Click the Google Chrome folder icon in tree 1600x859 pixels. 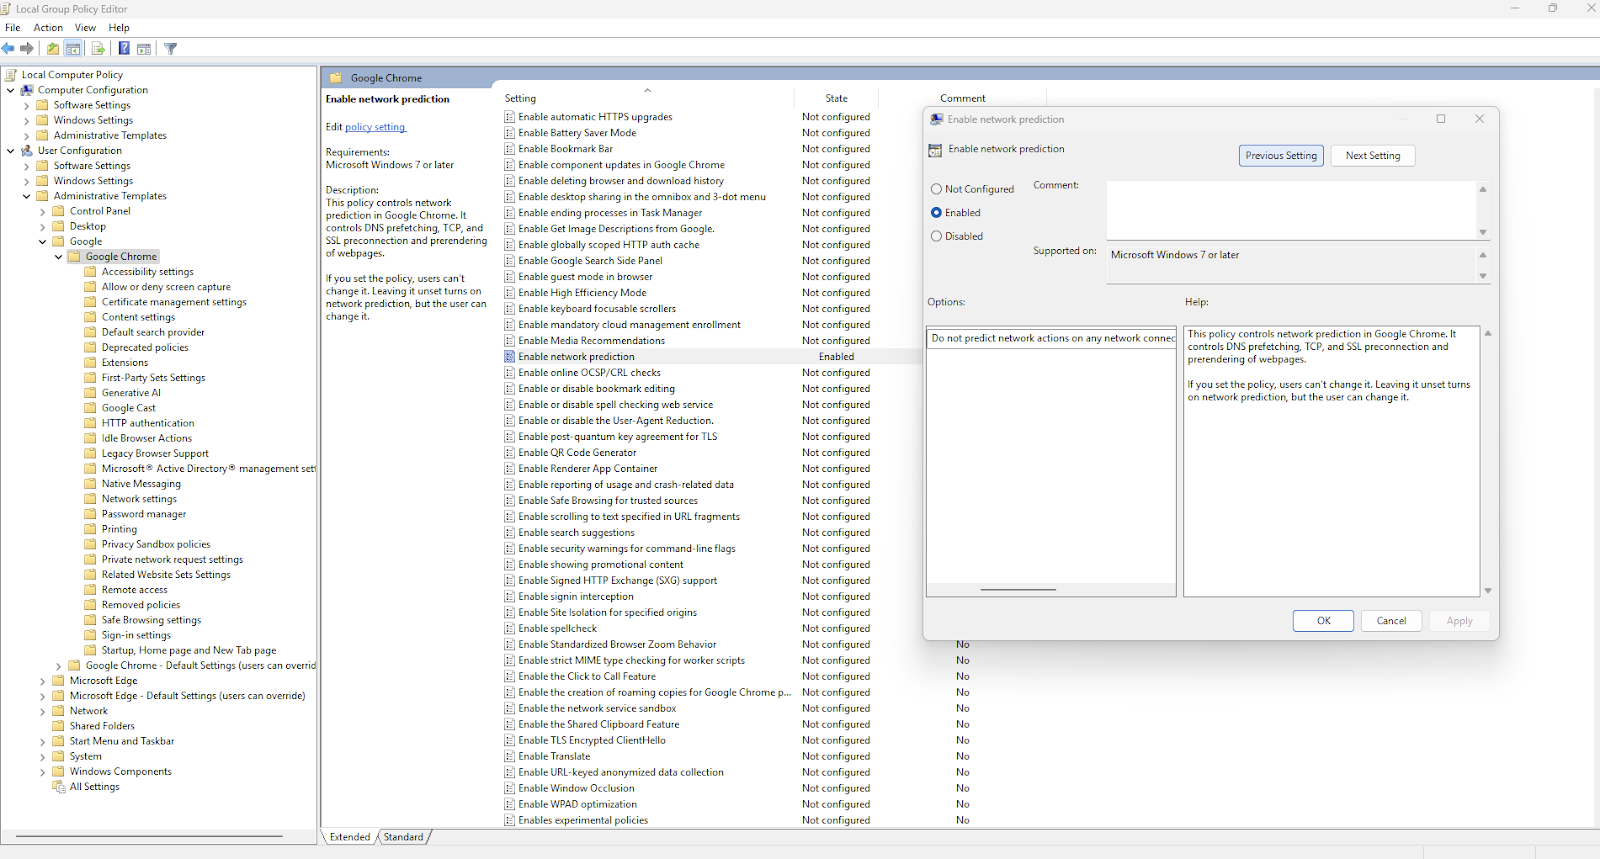click(x=75, y=257)
